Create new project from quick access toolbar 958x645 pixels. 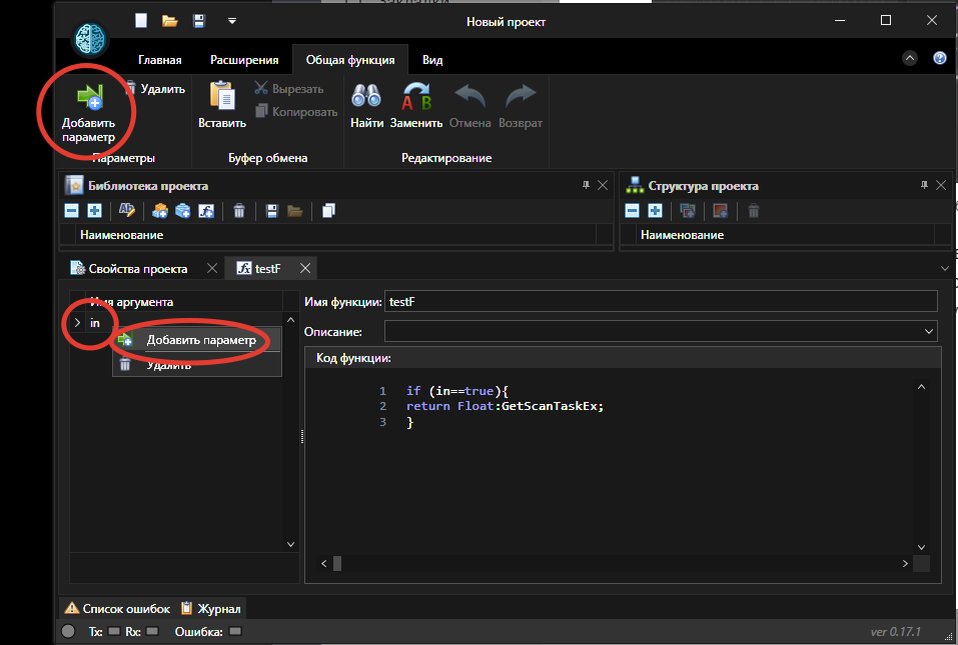point(141,21)
